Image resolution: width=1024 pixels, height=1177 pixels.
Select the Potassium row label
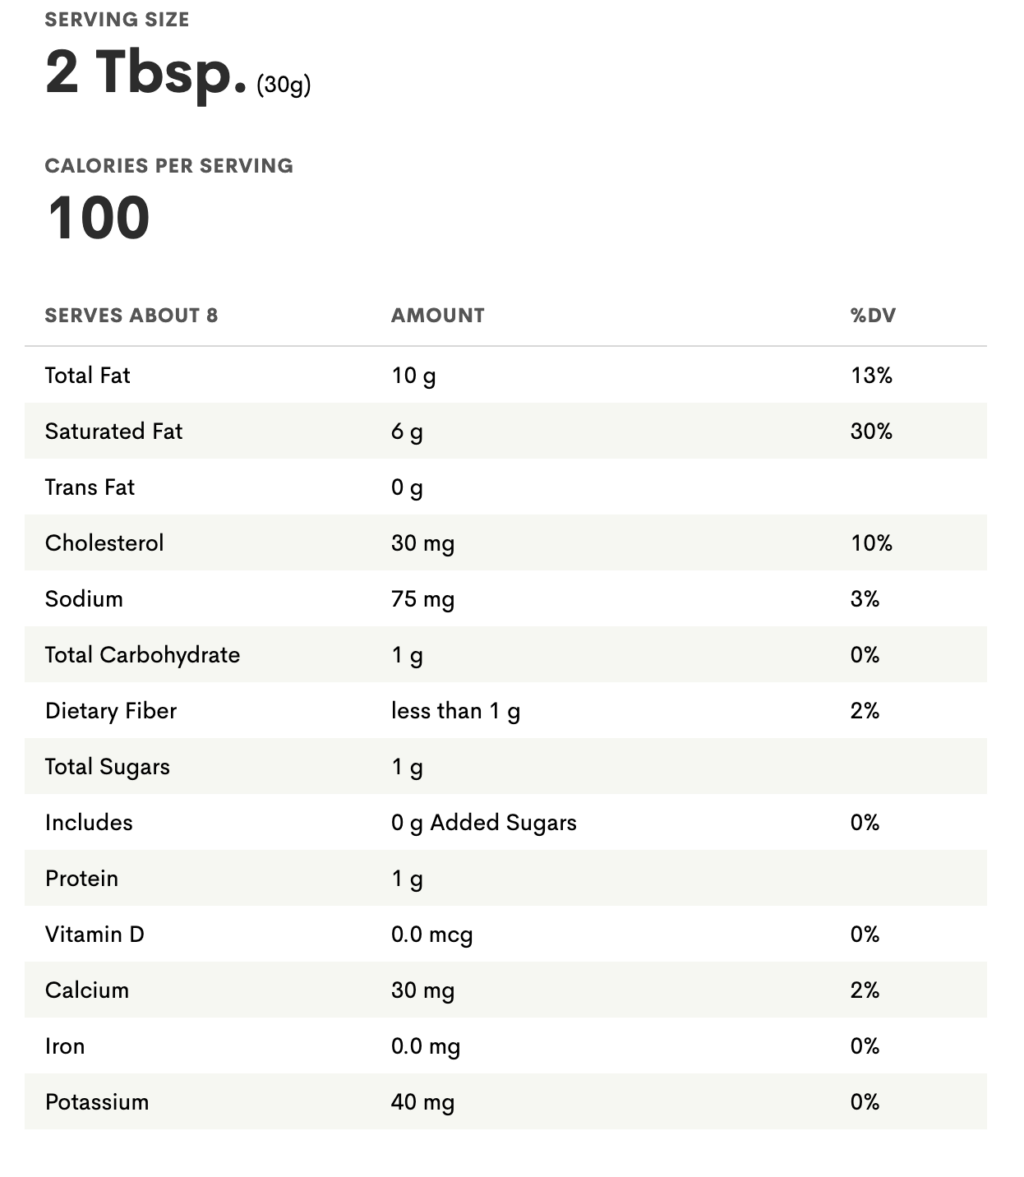[x=97, y=1103]
